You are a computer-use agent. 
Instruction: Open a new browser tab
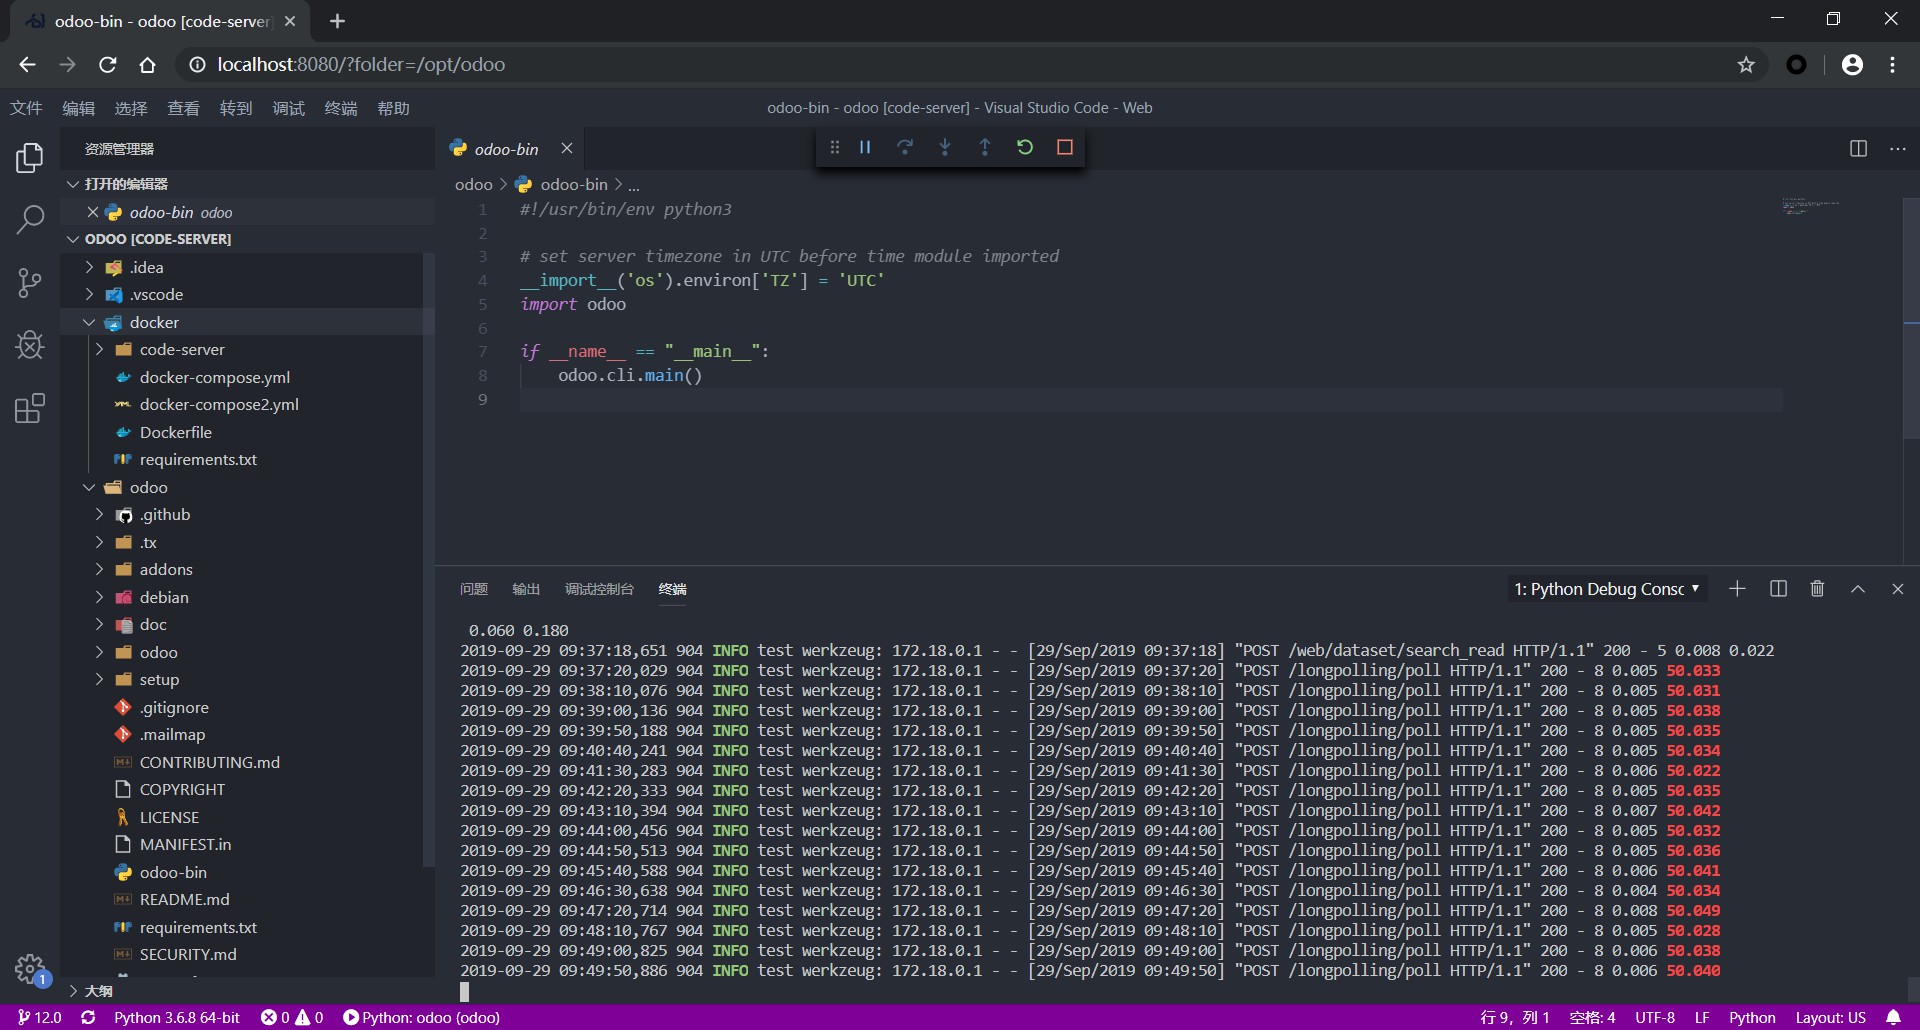point(337,21)
